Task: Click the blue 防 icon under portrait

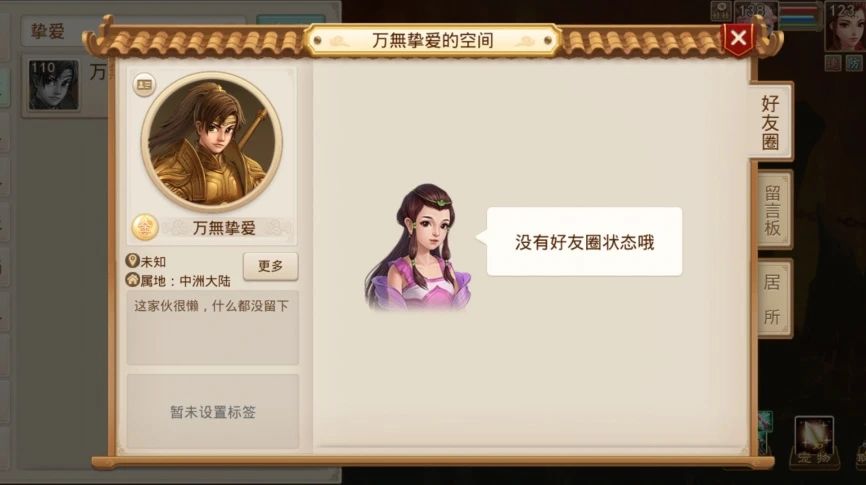Action: (x=854, y=64)
